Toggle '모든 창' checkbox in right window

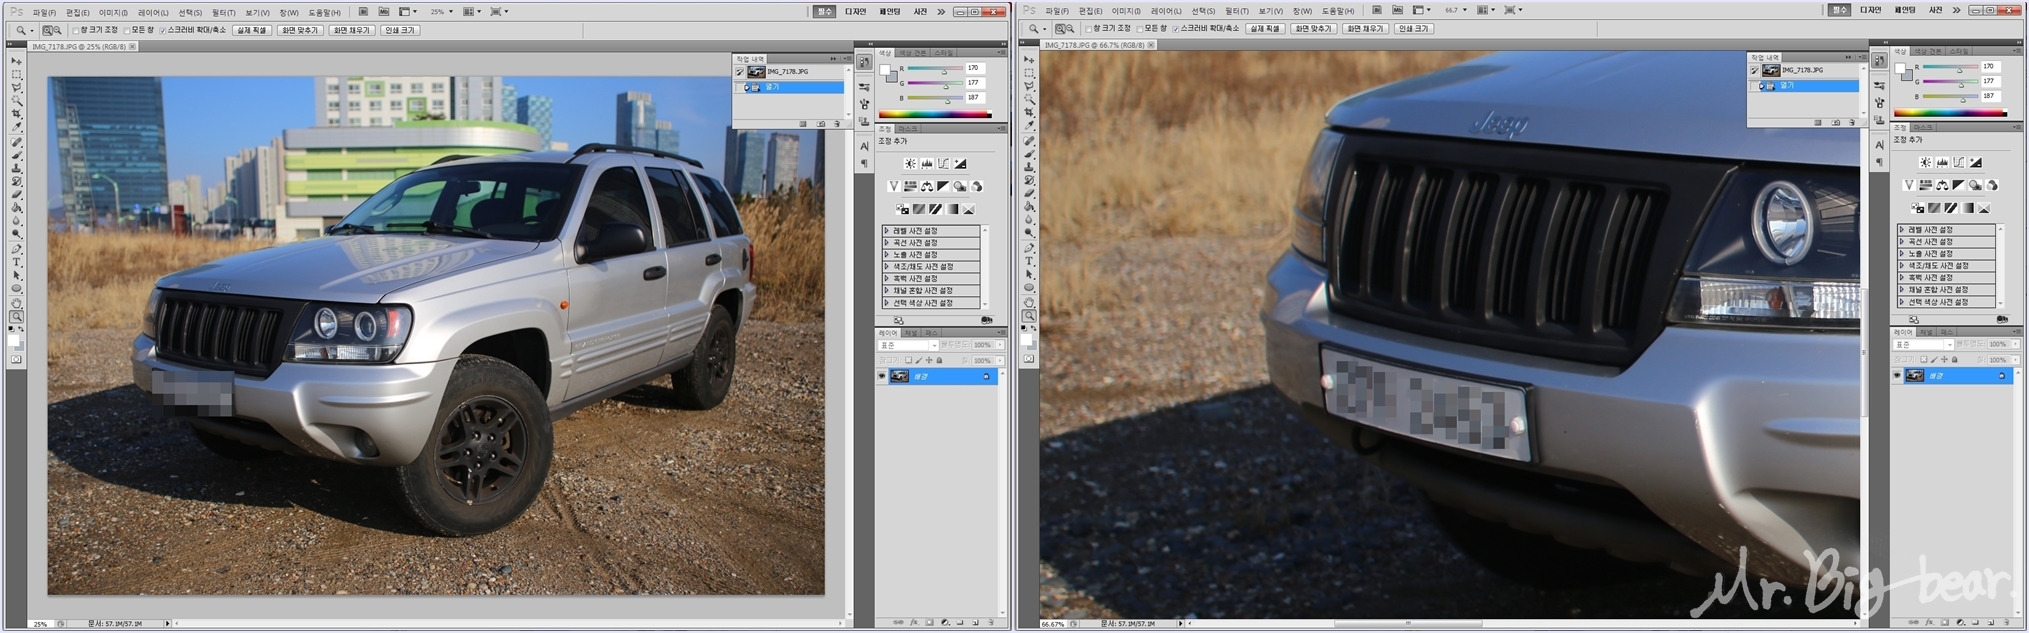(x=1139, y=29)
